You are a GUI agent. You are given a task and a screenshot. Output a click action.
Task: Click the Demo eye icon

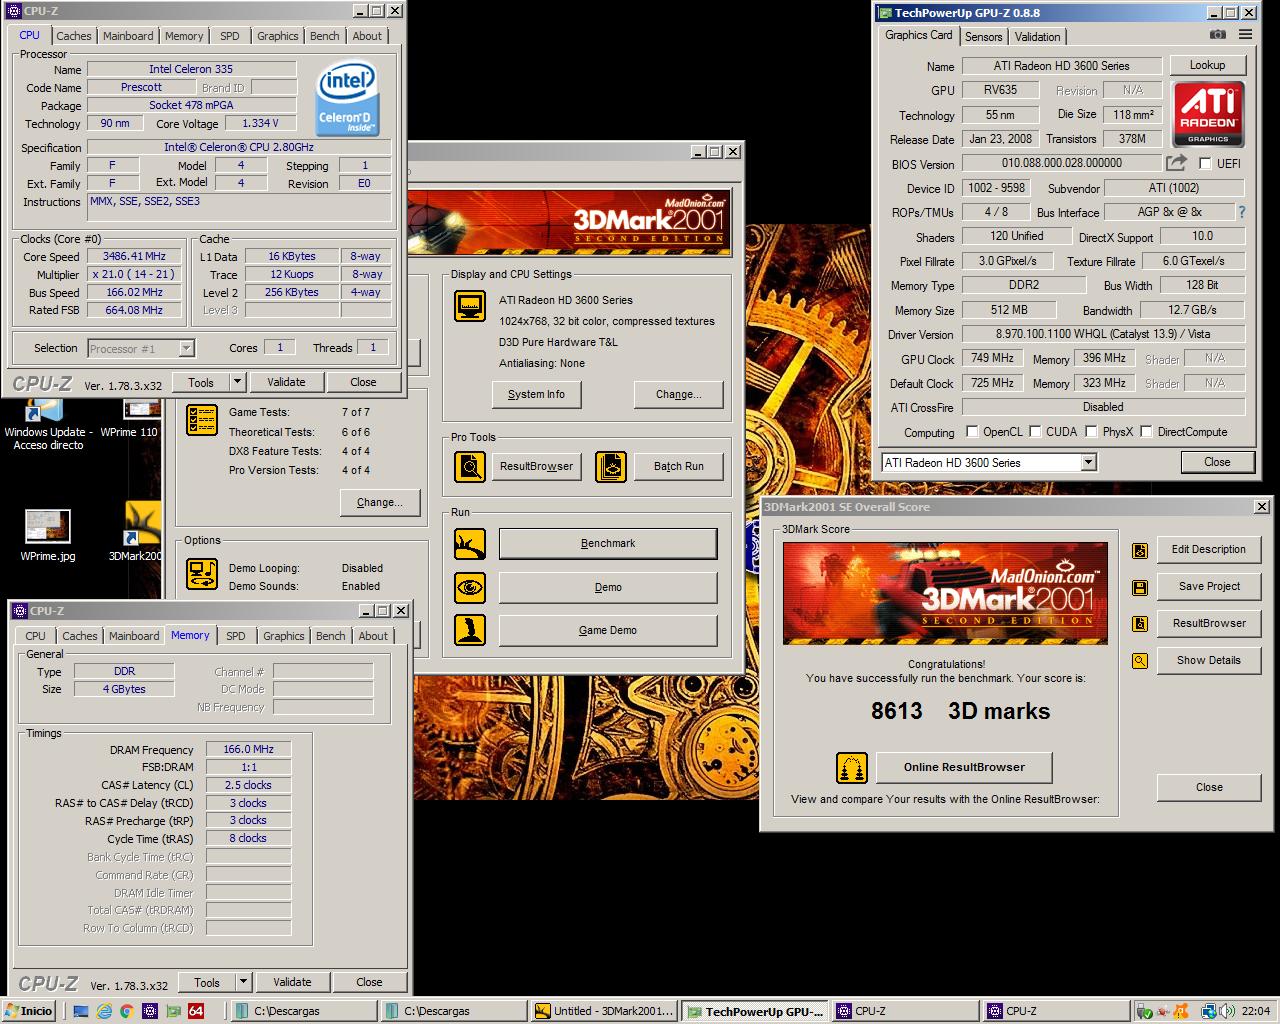470,587
